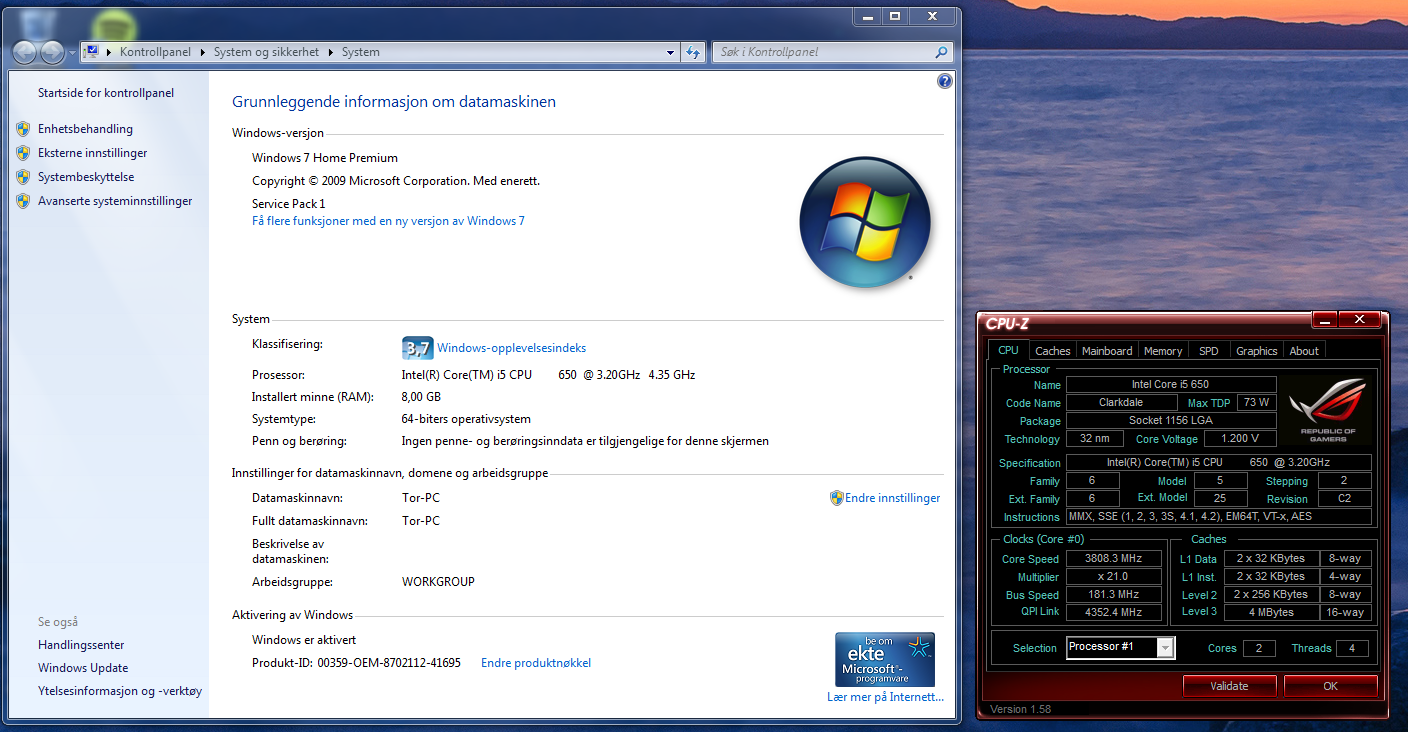Viewport: 1408px width, 732px height.
Task: Click the Package field Socket 1156 LGA
Action: (x=1171, y=421)
